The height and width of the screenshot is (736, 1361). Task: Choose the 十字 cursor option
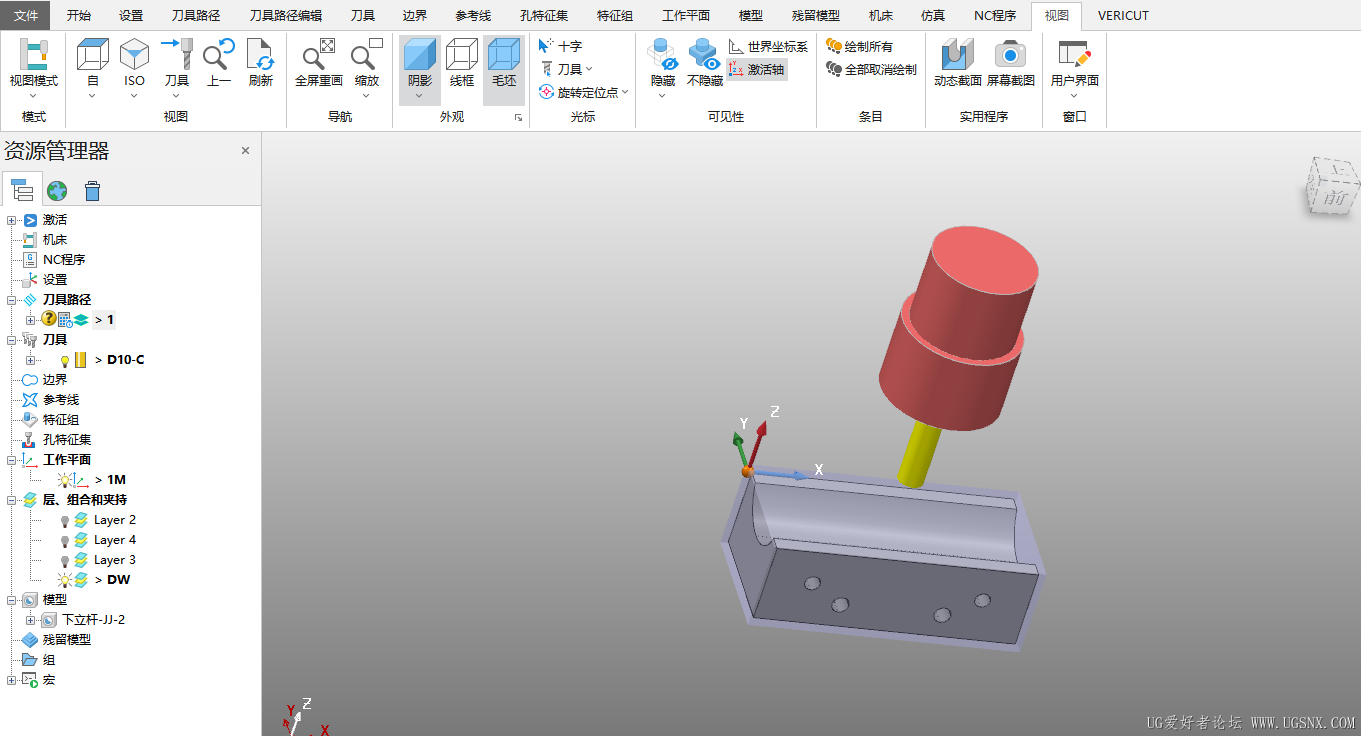pyautogui.click(x=560, y=46)
